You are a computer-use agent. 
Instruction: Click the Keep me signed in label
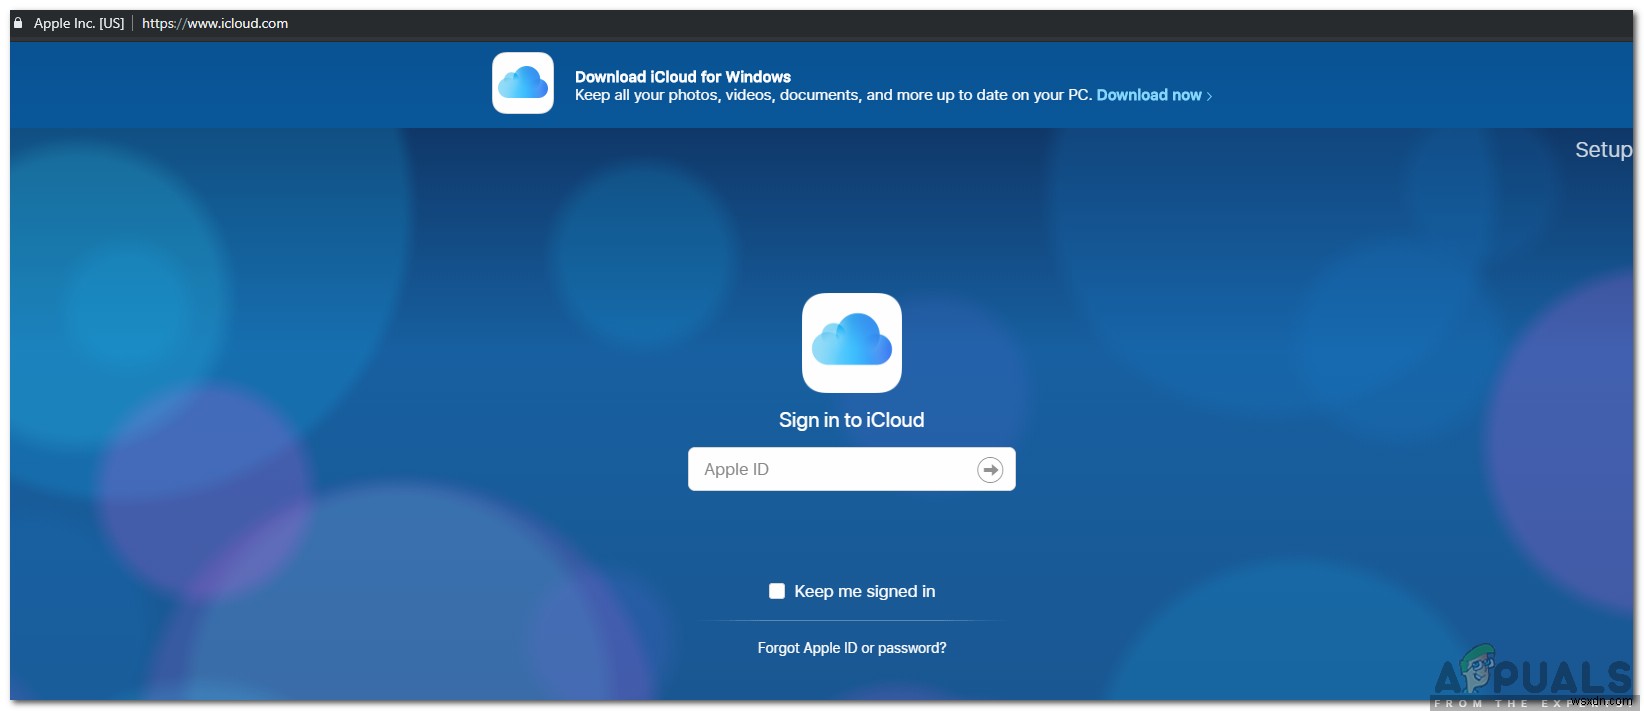click(865, 591)
